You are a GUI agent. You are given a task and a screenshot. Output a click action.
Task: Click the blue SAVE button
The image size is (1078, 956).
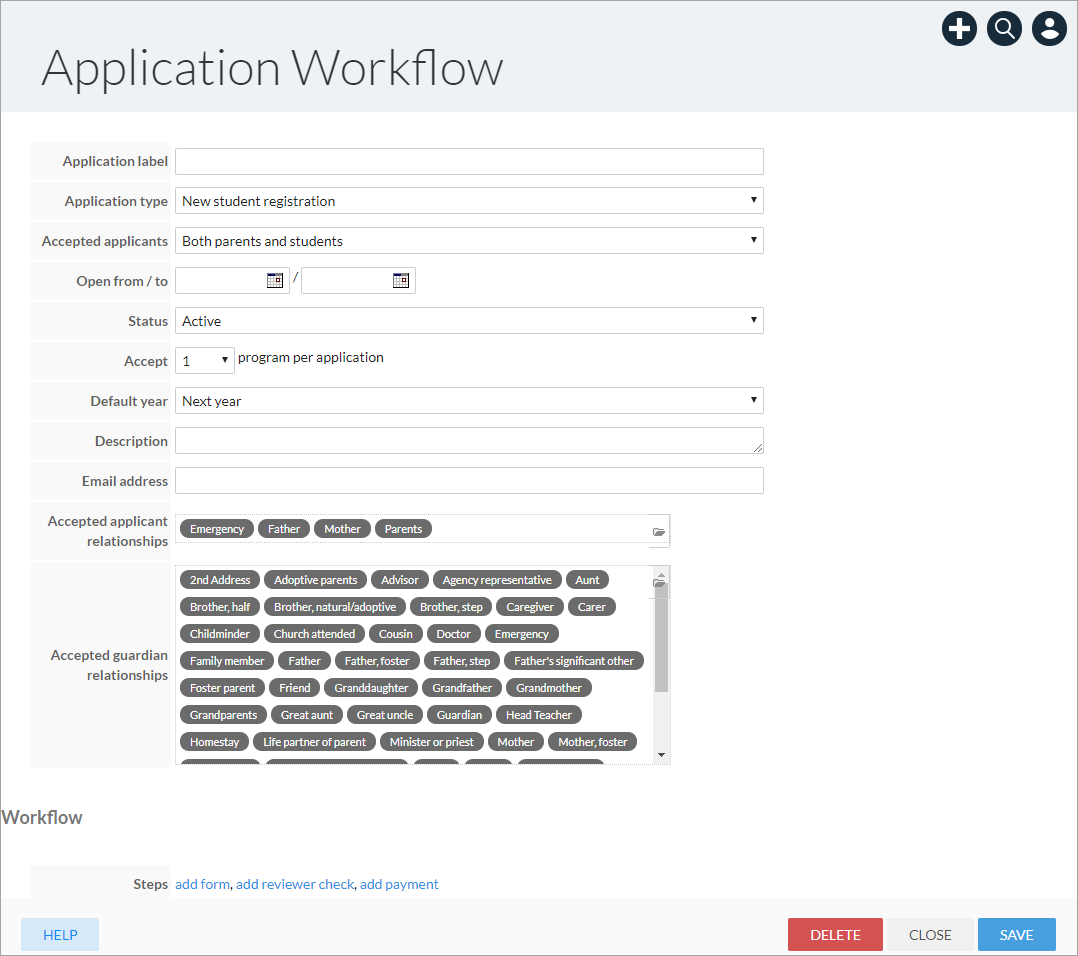(x=1016, y=935)
